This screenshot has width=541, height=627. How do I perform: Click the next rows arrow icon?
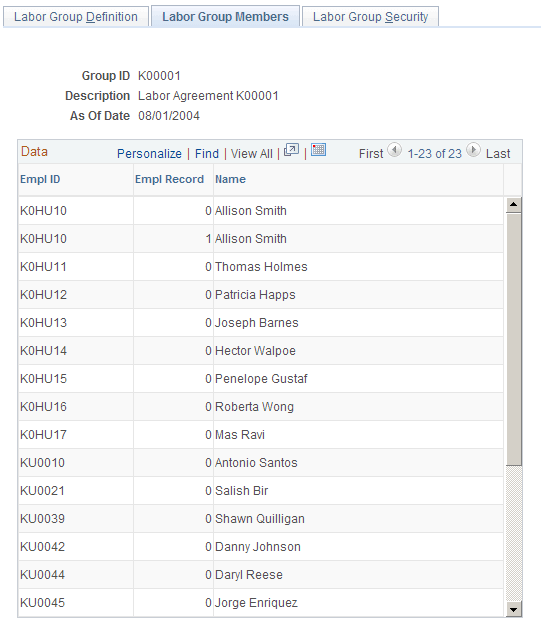tap(473, 150)
